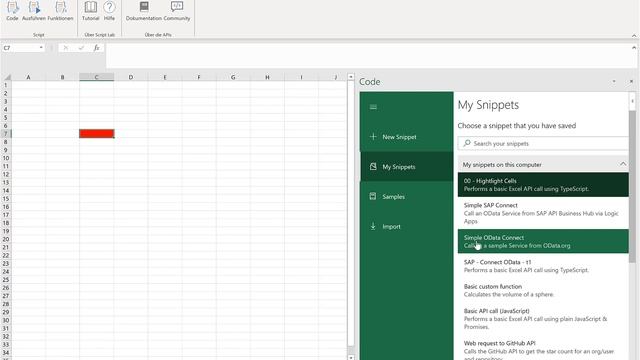This screenshot has height=360, width=640.
Task: Open the Simple SAP Connect snippet
Action: pos(543,213)
